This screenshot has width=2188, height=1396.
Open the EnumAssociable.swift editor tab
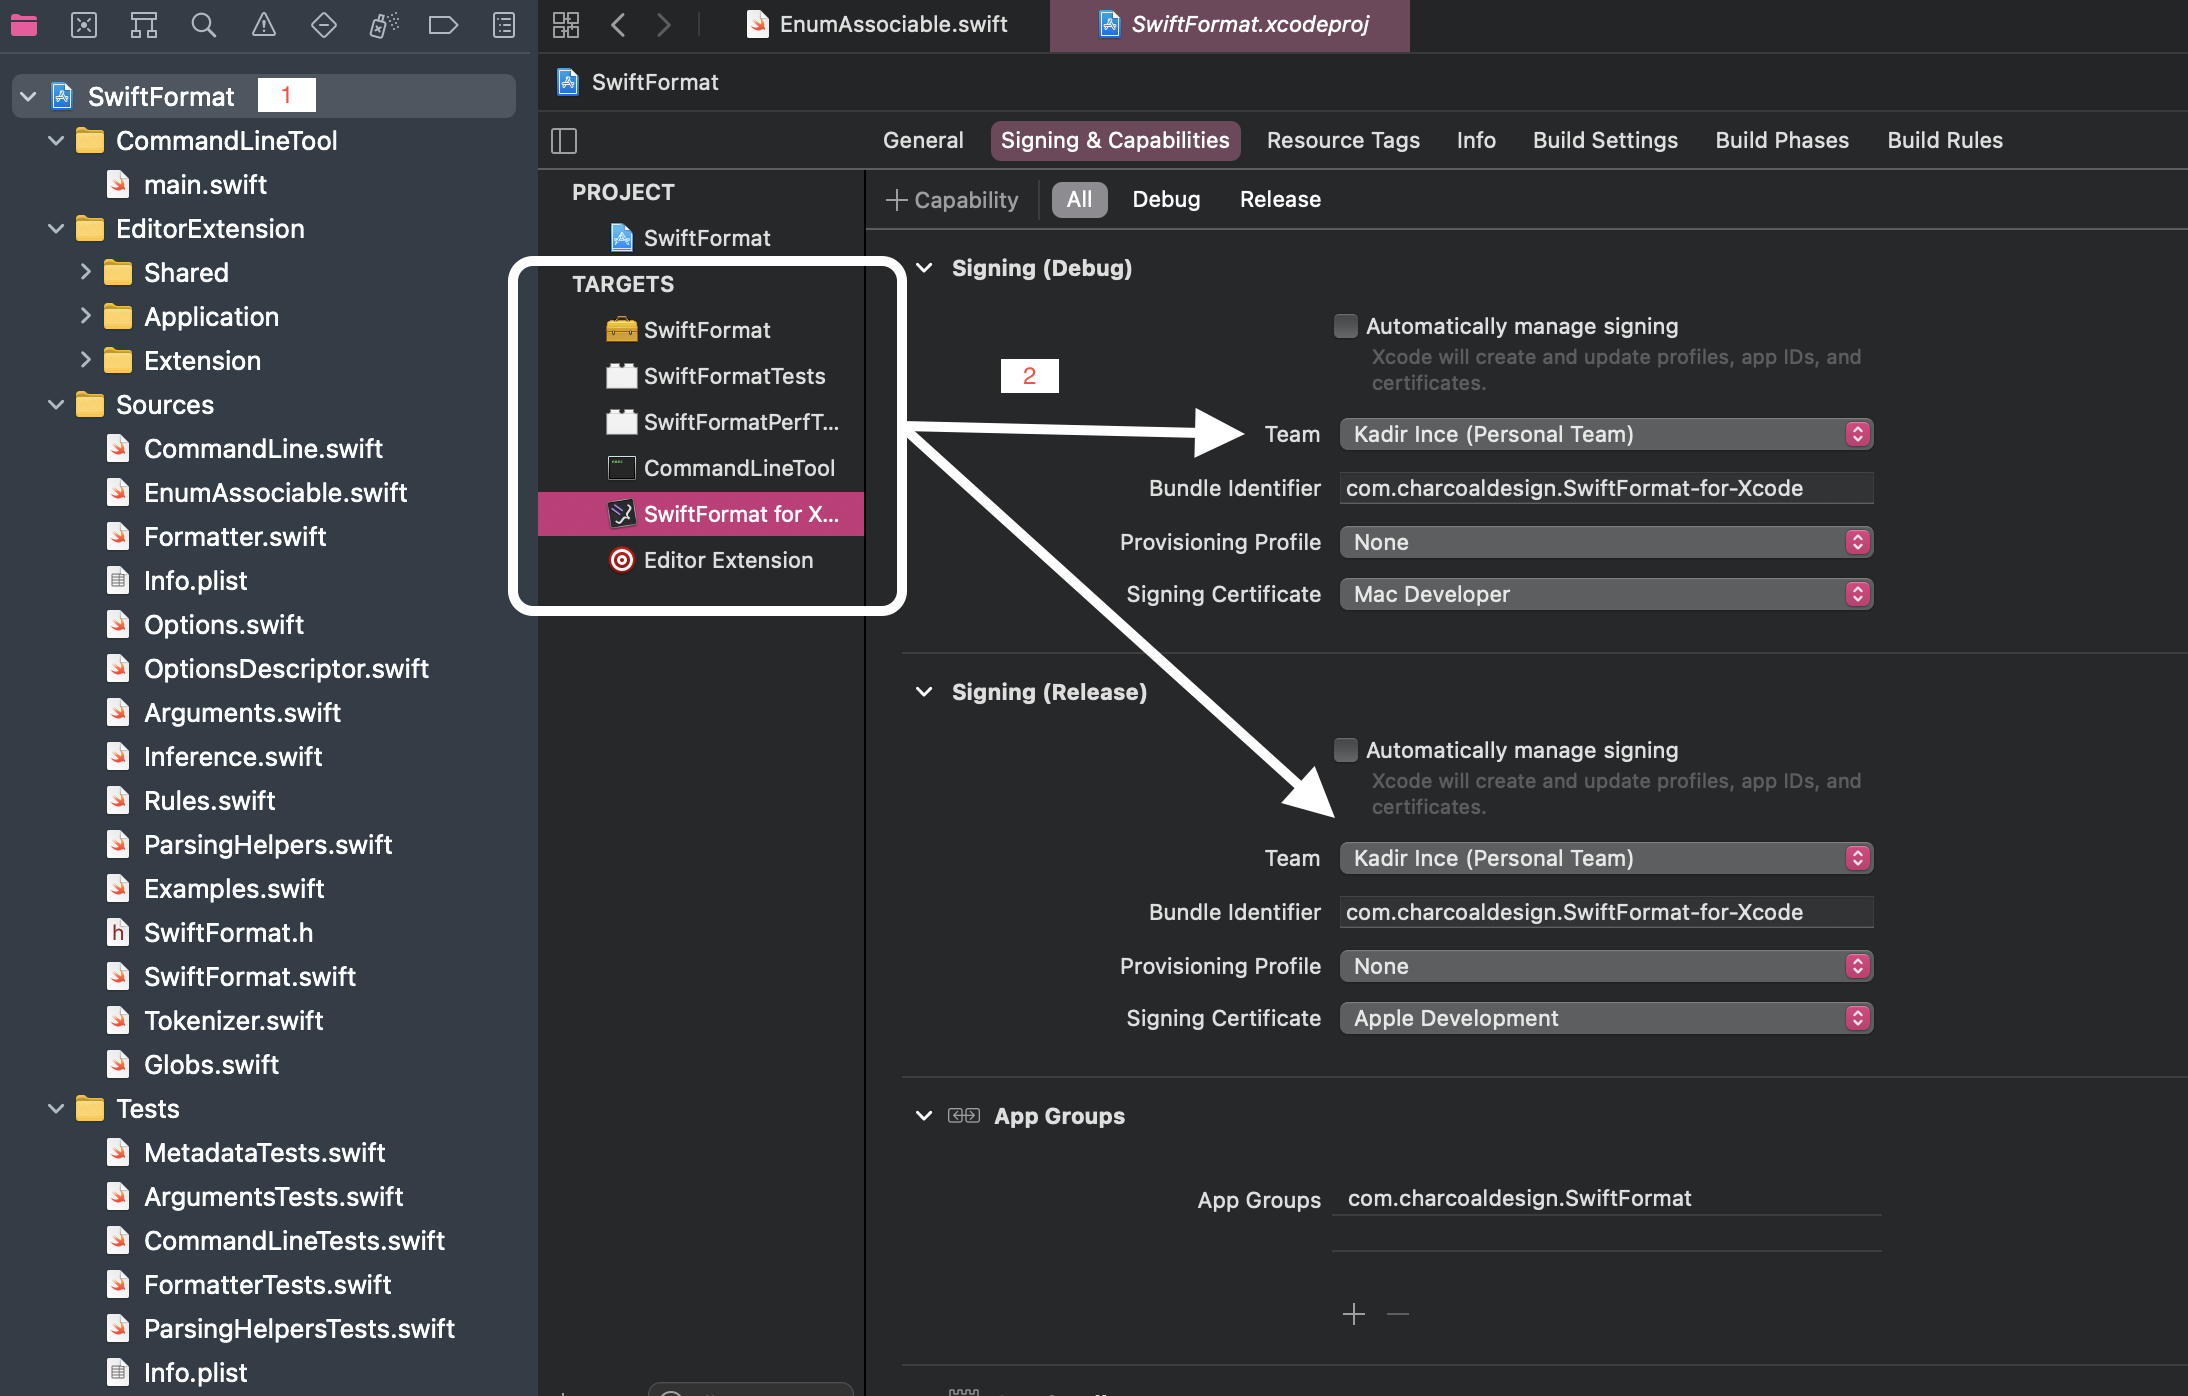pos(878,24)
